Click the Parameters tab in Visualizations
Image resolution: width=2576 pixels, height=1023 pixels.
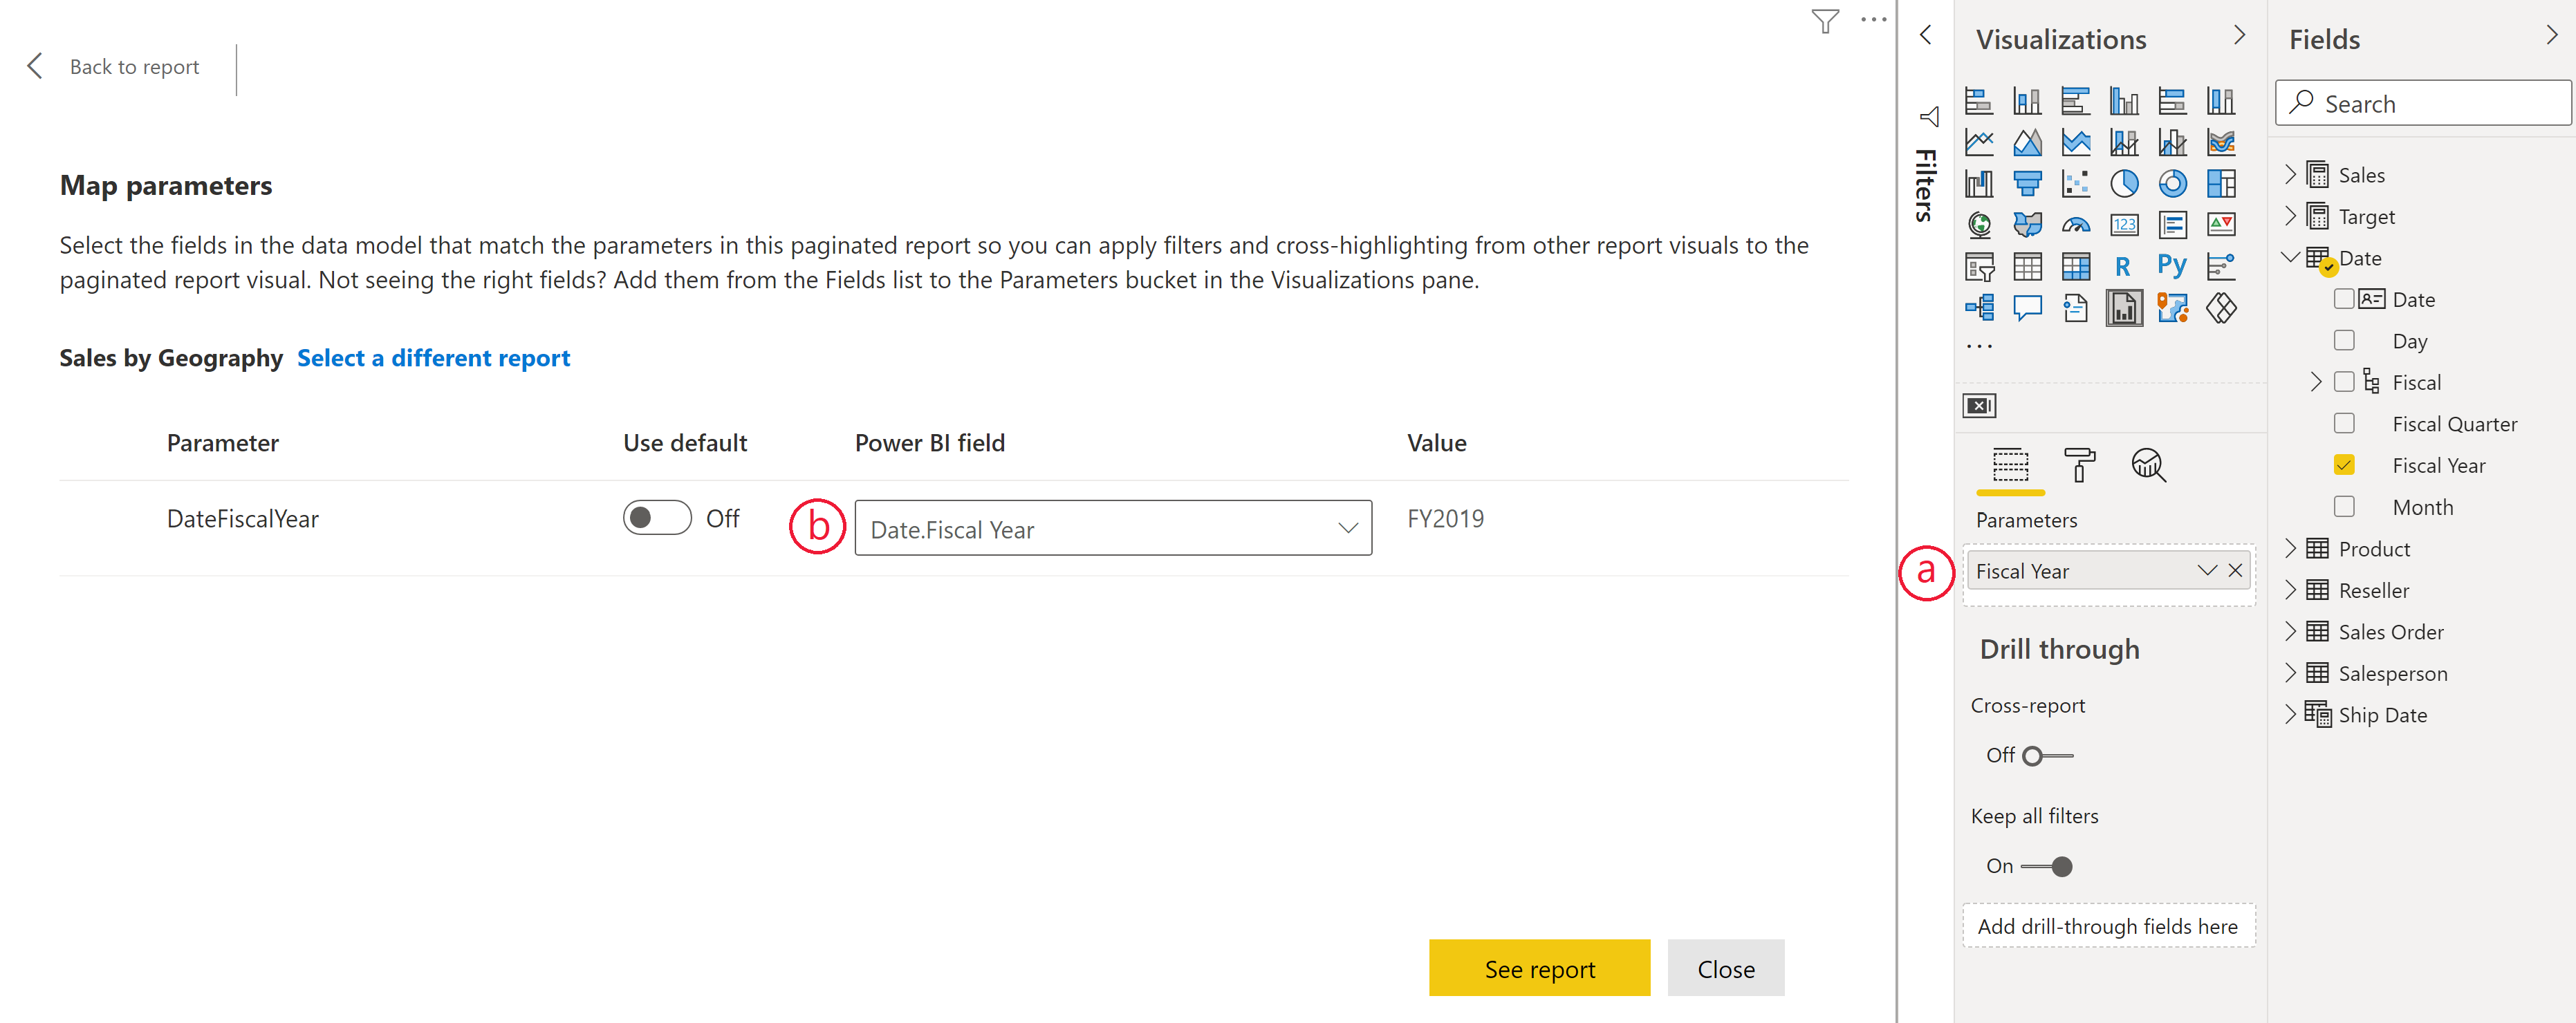click(x=2012, y=463)
